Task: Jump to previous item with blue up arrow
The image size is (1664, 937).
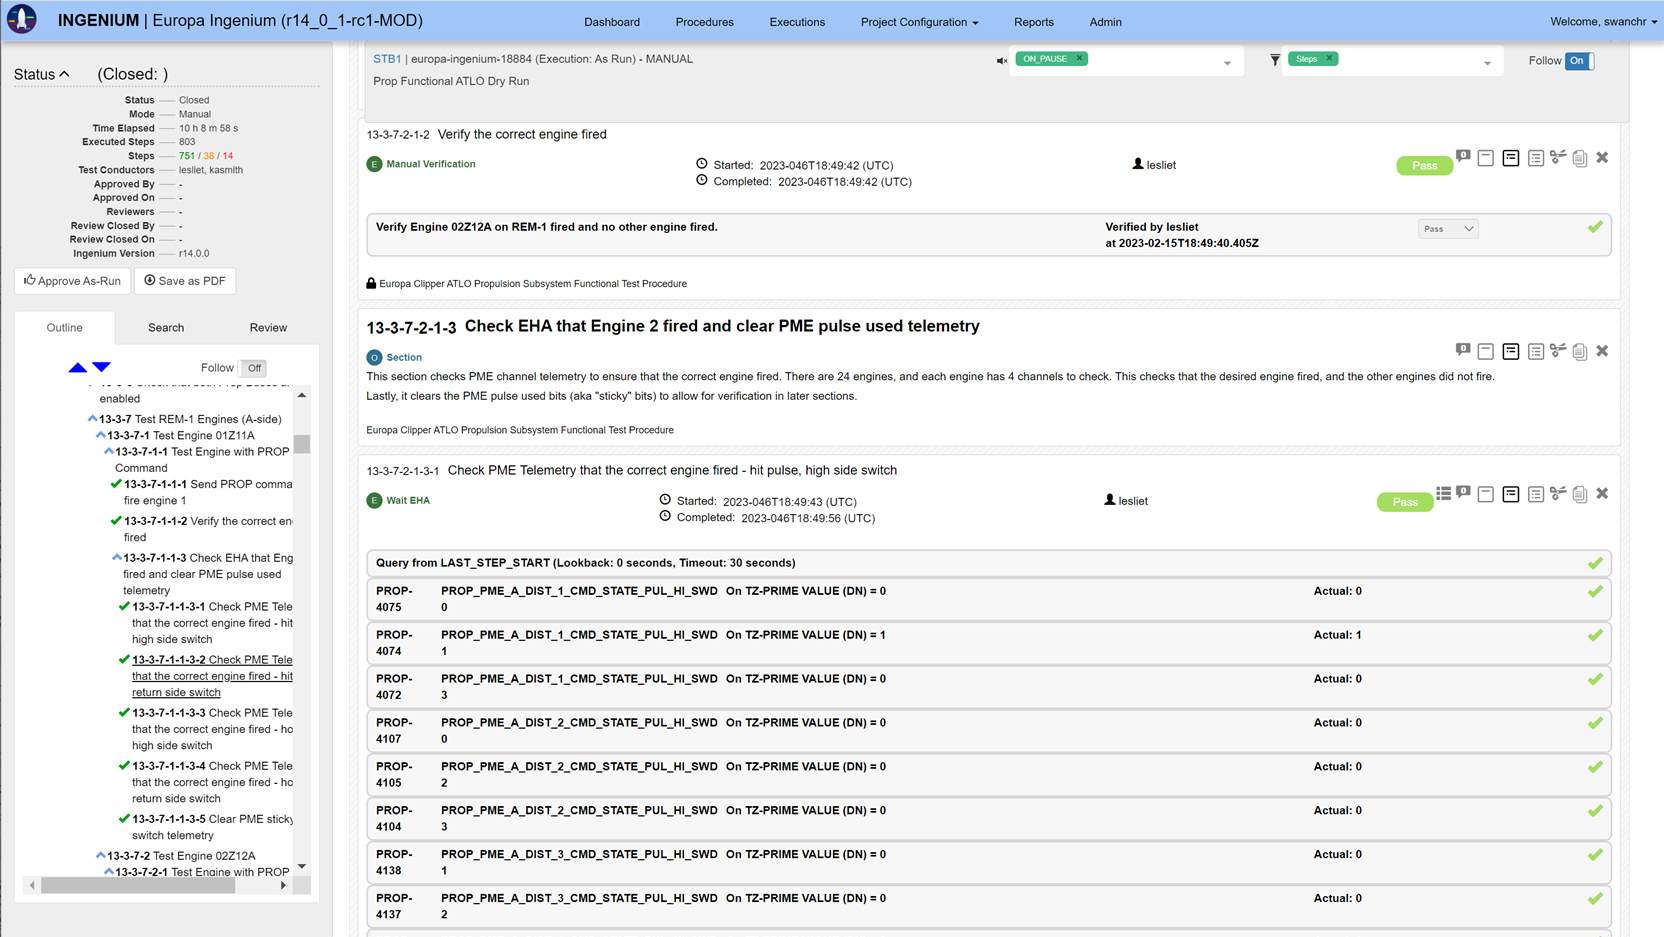Action: tap(77, 368)
